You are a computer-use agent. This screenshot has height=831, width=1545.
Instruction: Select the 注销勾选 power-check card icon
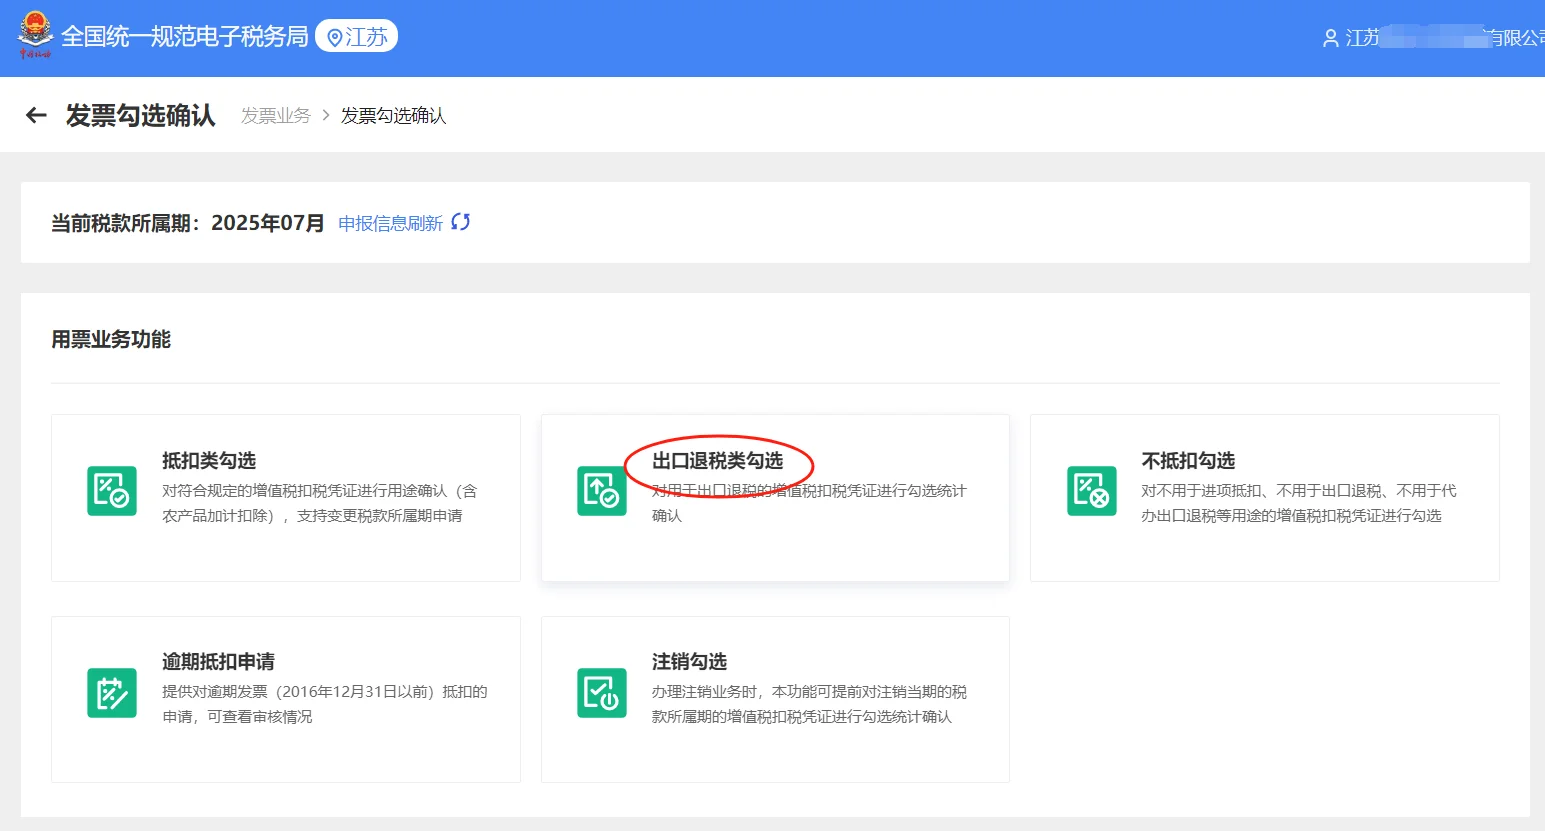pyautogui.click(x=601, y=693)
